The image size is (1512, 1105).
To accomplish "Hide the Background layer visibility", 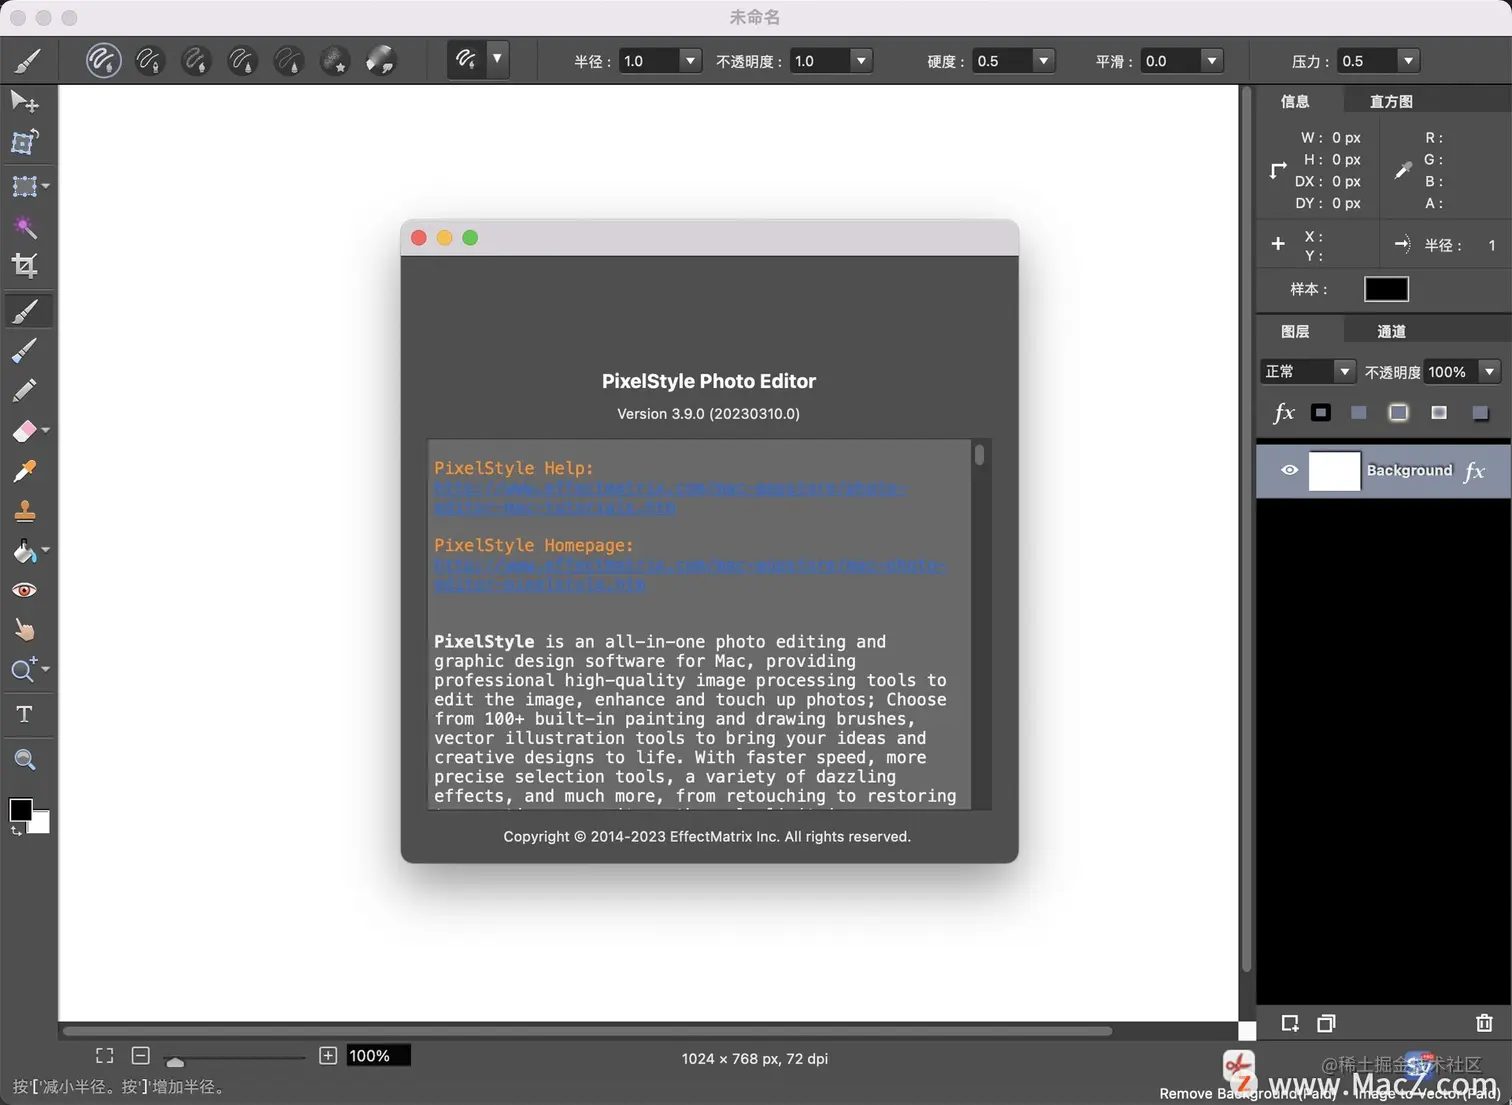I will coord(1289,470).
